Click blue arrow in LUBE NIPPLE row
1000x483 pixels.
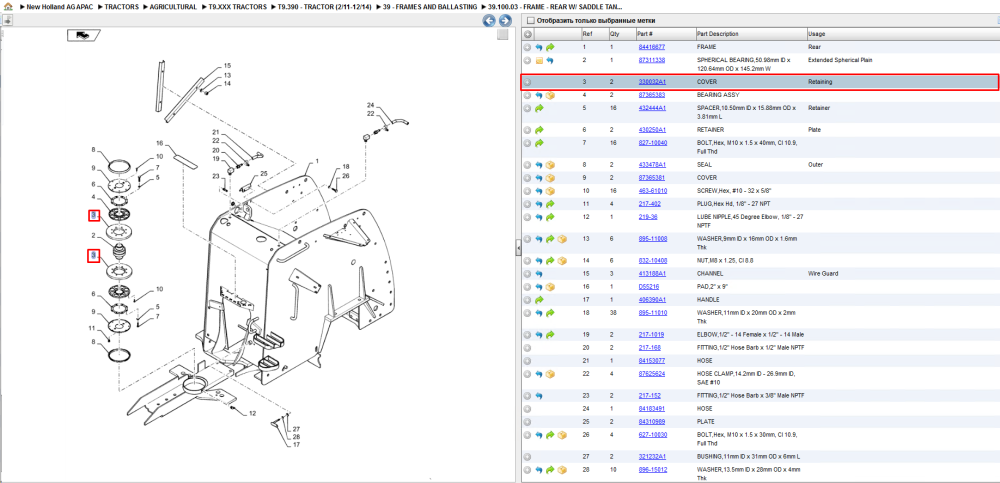tap(539, 218)
